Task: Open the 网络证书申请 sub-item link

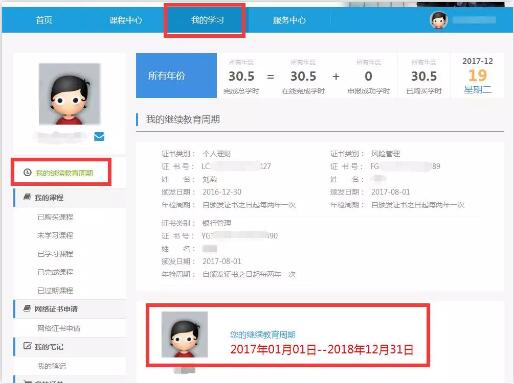Action: point(59,328)
